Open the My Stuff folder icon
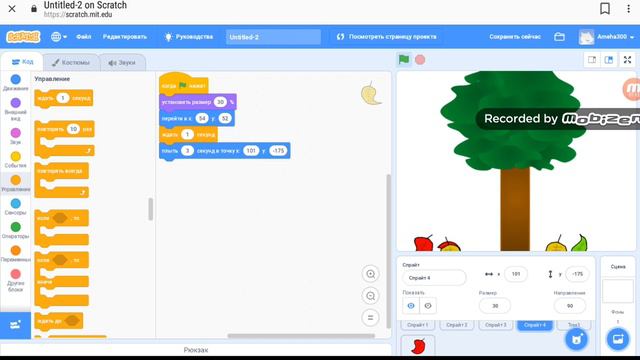This screenshot has height=360, width=640. pyautogui.click(x=560, y=37)
